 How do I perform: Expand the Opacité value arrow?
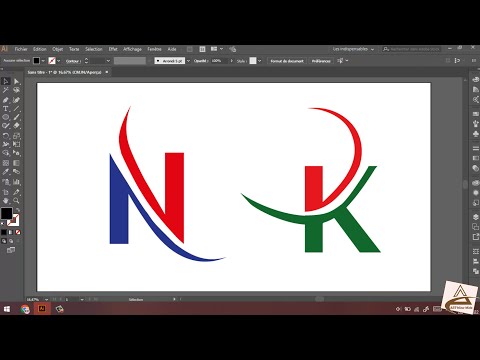click(x=232, y=61)
